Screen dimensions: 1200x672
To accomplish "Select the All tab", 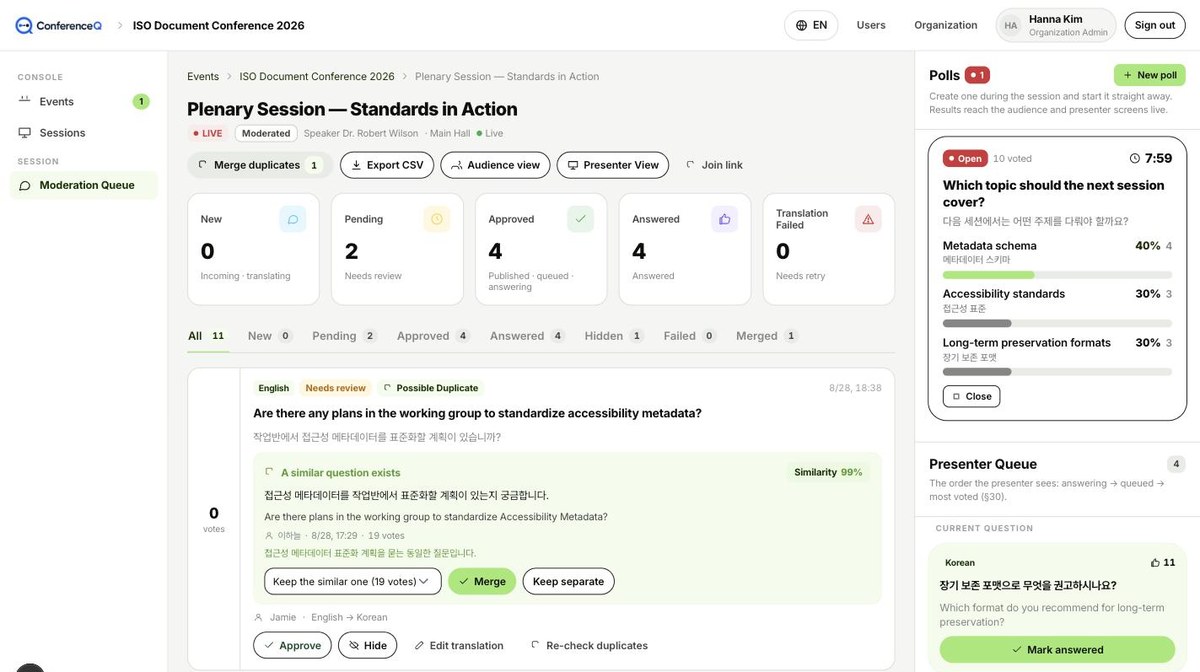I will [x=208, y=336].
